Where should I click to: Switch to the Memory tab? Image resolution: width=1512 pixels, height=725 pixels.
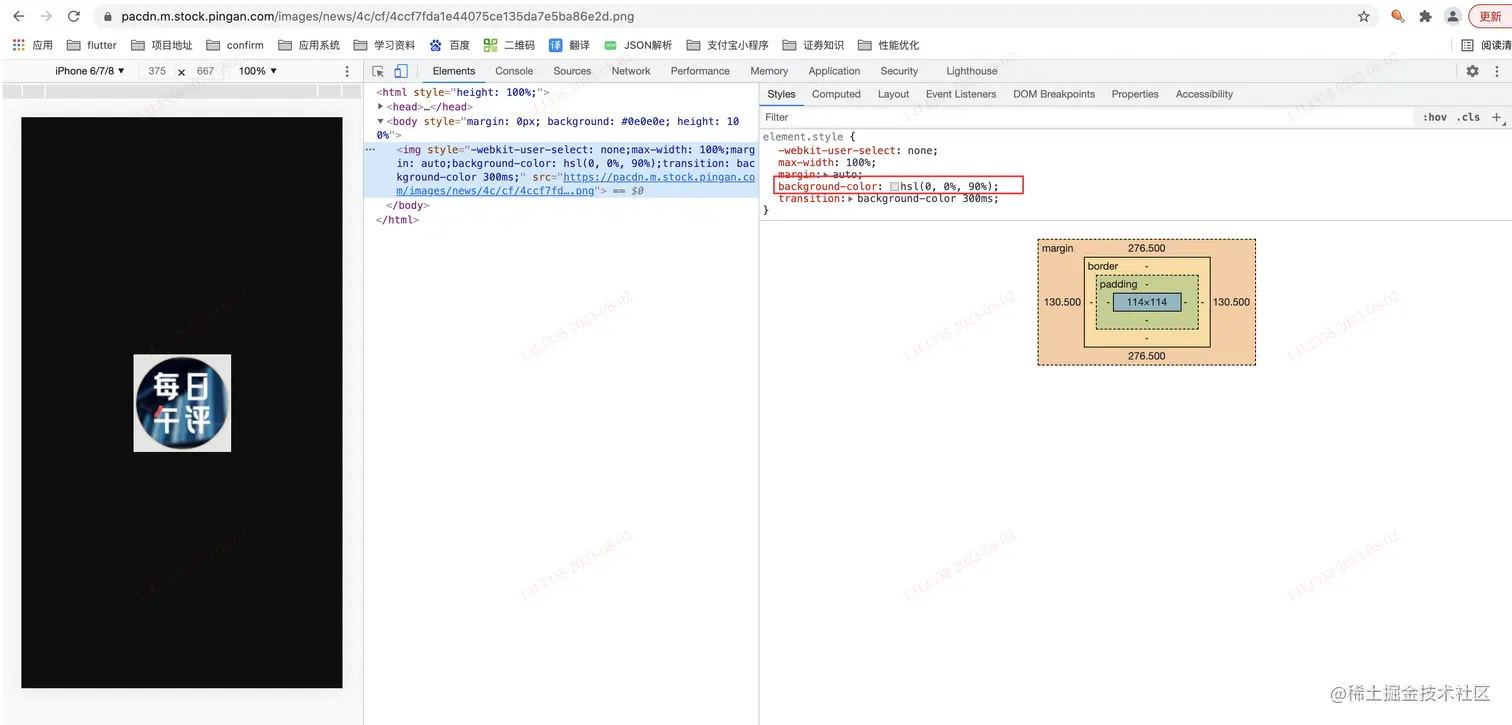tap(769, 71)
